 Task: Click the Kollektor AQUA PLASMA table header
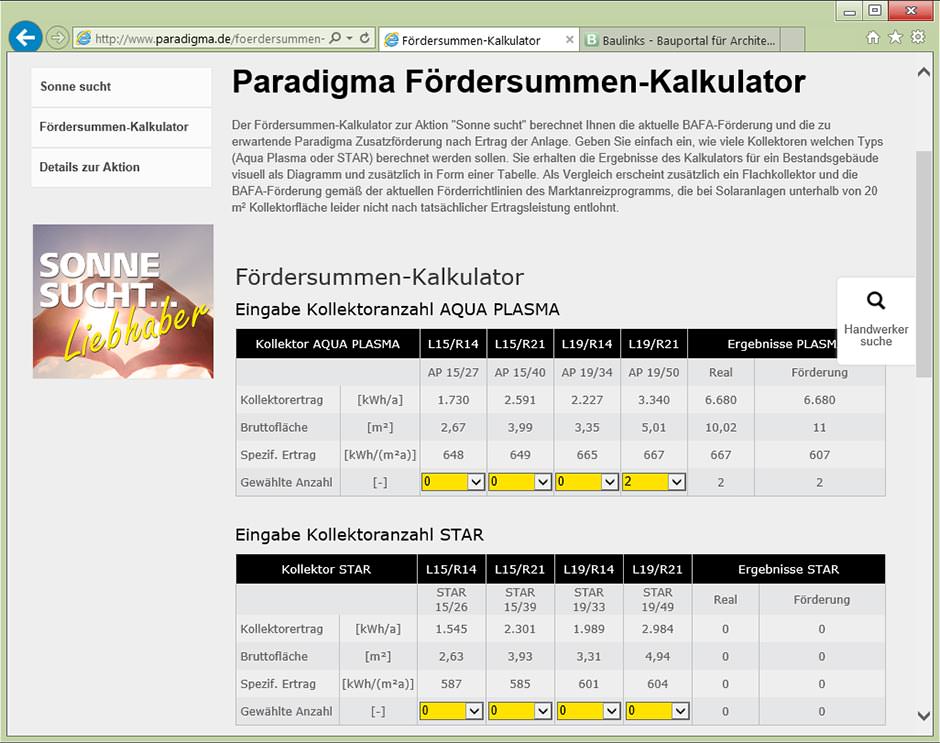[x=327, y=344]
